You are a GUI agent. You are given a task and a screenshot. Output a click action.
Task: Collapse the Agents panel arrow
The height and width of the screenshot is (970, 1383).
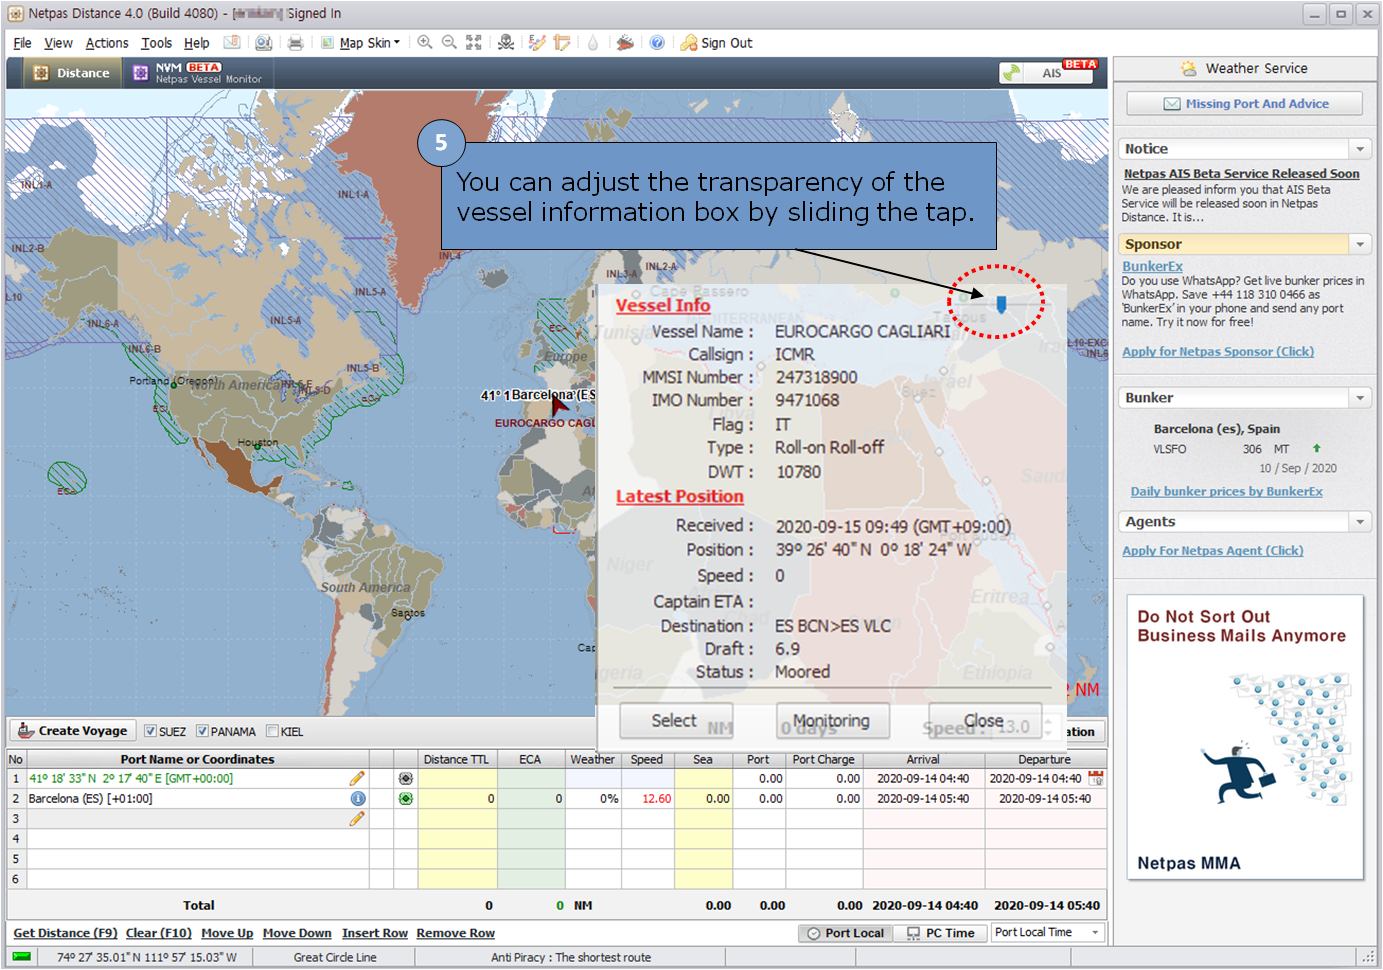coord(1360,522)
